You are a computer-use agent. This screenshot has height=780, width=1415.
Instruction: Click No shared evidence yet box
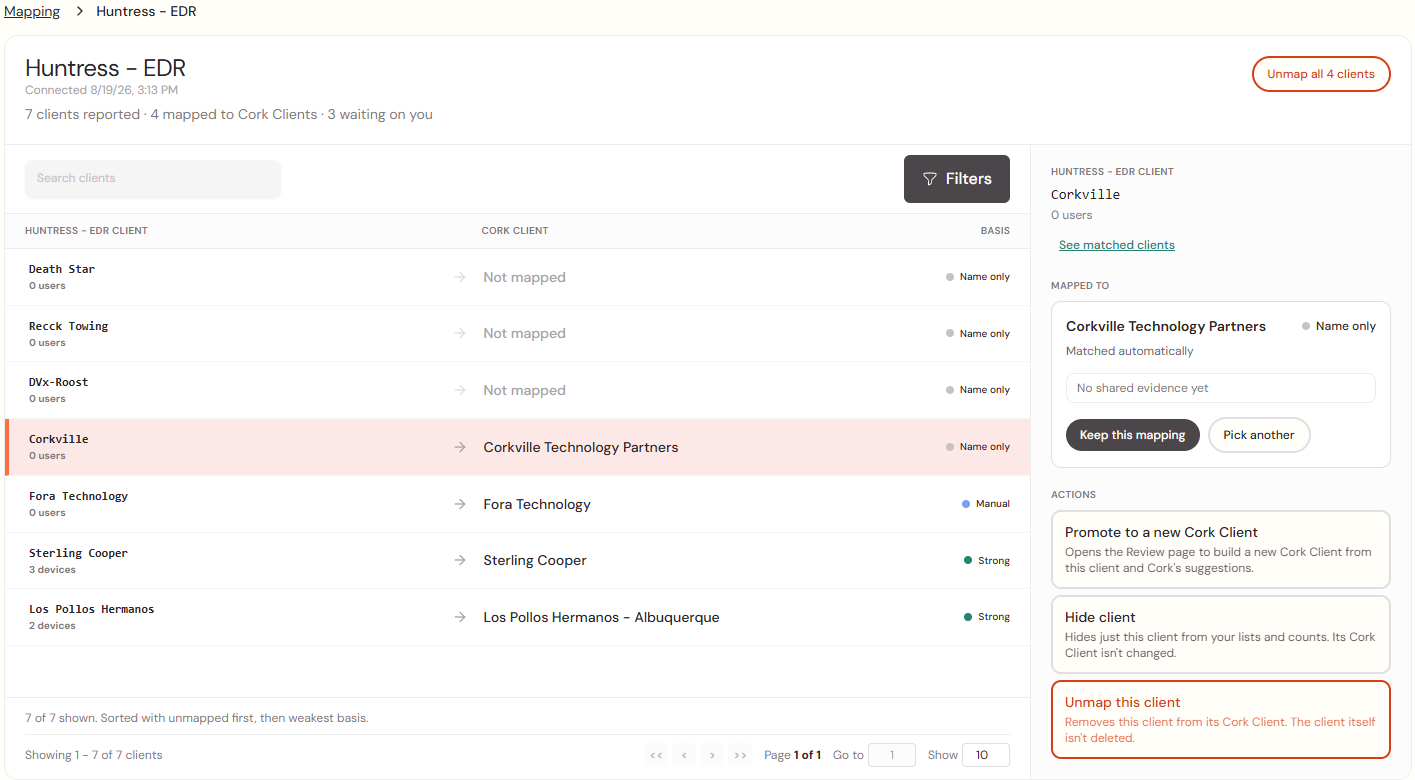[x=1221, y=388]
